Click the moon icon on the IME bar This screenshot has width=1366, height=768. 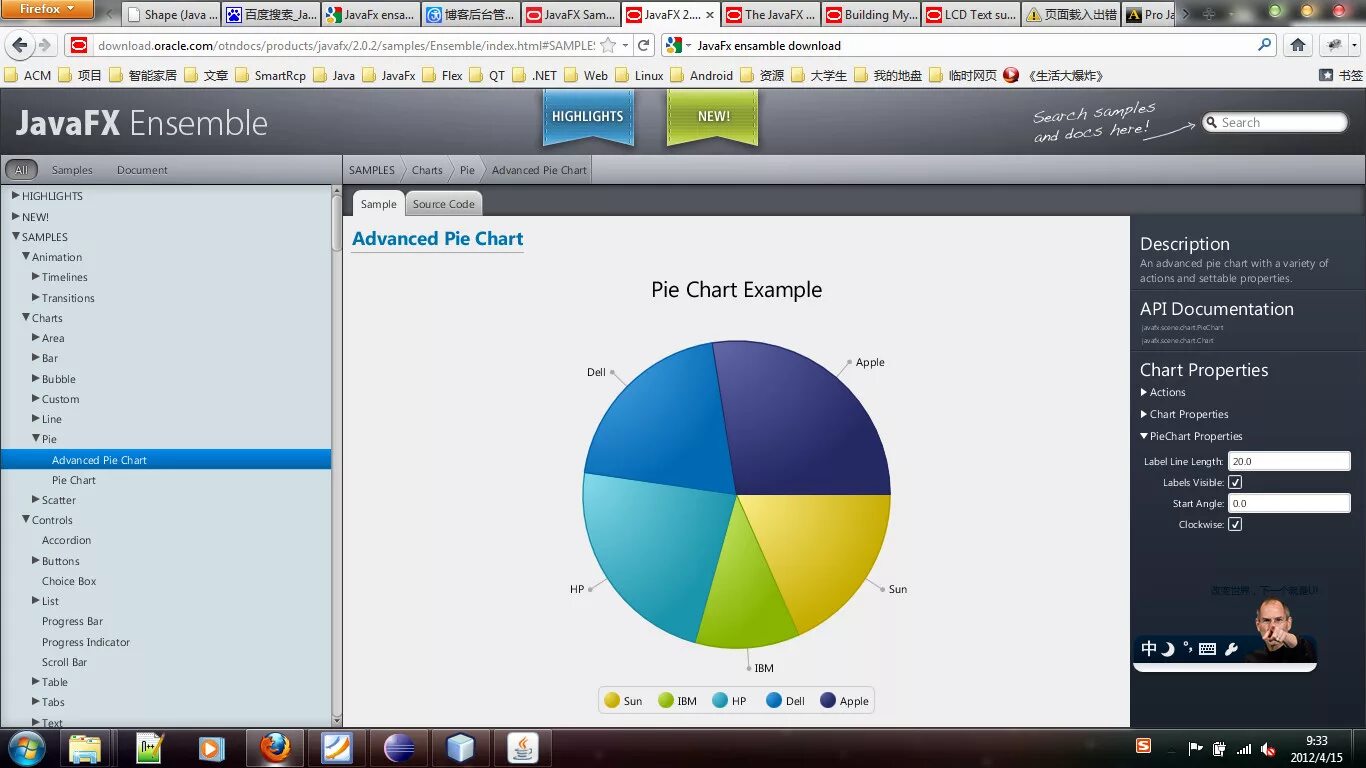(x=1168, y=649)
